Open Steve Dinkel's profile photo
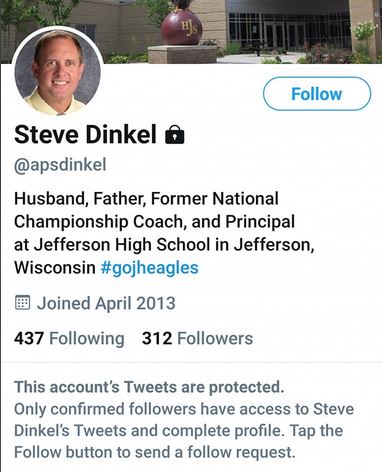This screenshot has height=472, width=382. 58,72
